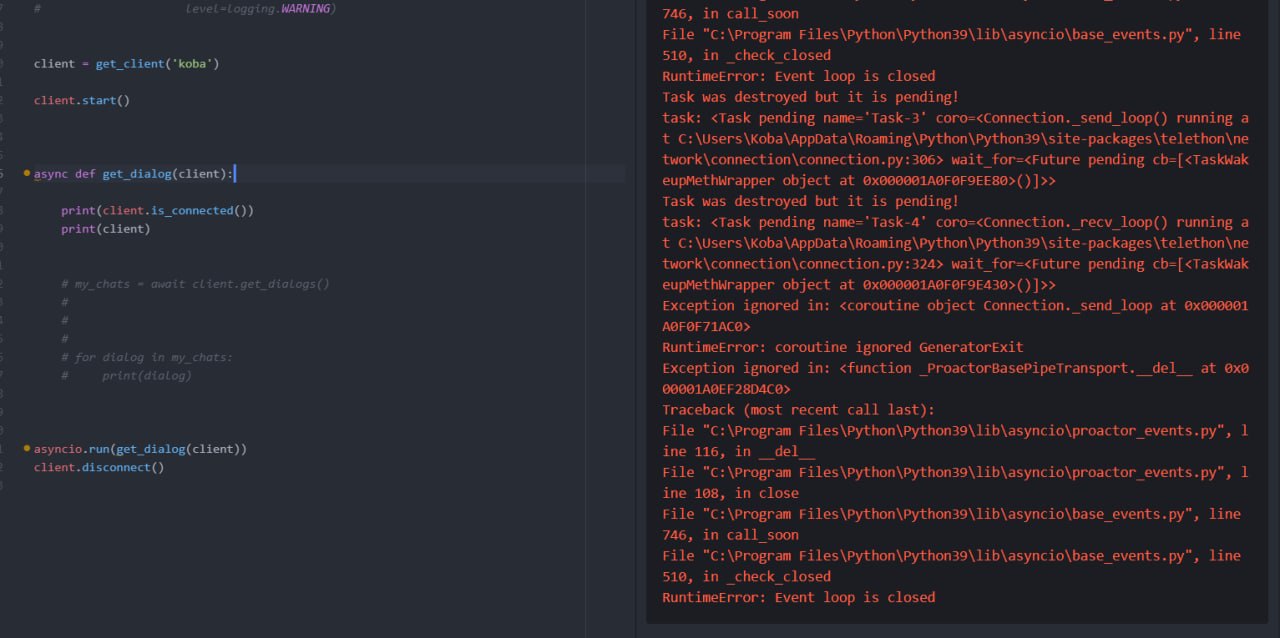Place cursor on the client = get_client('koba') line
Screen dimensions: 1280x638
pos(126,64)
